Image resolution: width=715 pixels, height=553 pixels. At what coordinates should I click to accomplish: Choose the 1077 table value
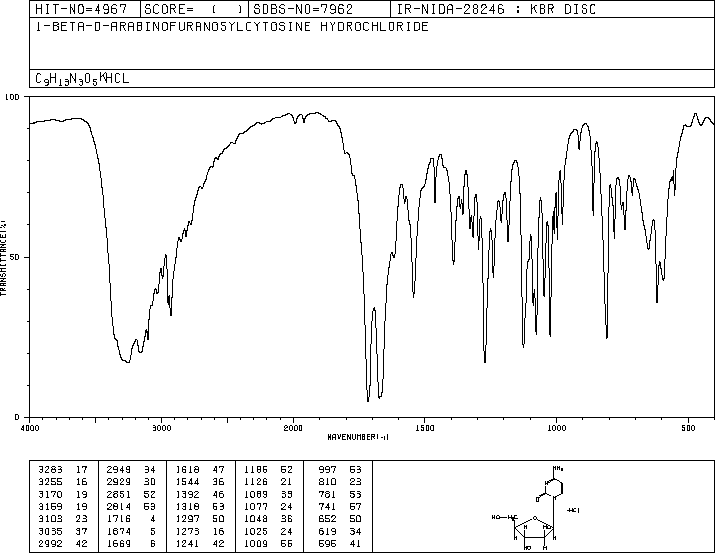[256, 506]
